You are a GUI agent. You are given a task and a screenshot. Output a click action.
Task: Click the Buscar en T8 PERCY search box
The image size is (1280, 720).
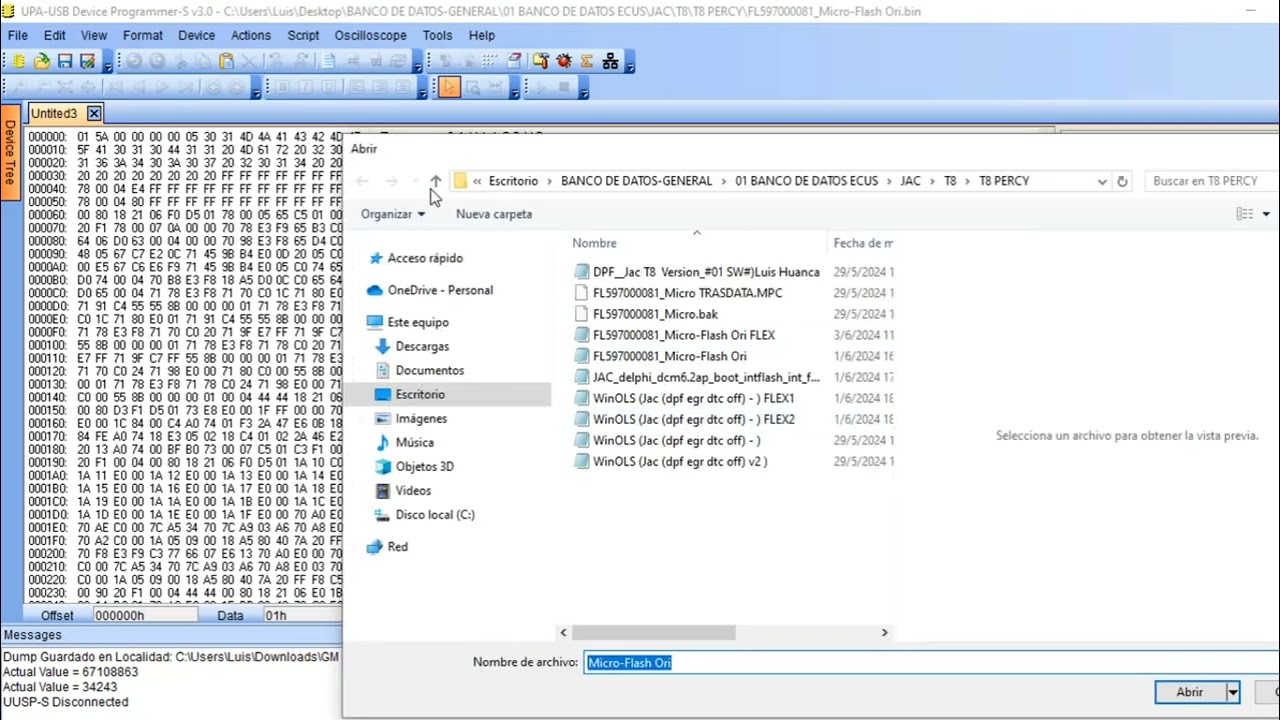(x=1210, y=181)
